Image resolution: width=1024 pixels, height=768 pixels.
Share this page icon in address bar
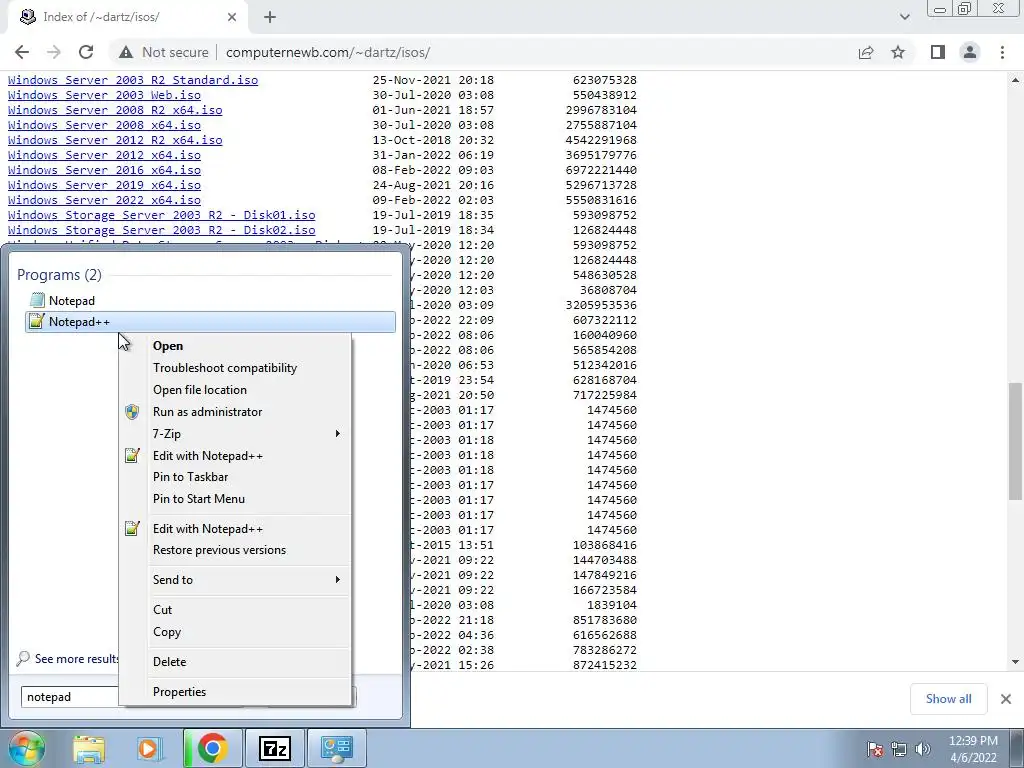866,52
